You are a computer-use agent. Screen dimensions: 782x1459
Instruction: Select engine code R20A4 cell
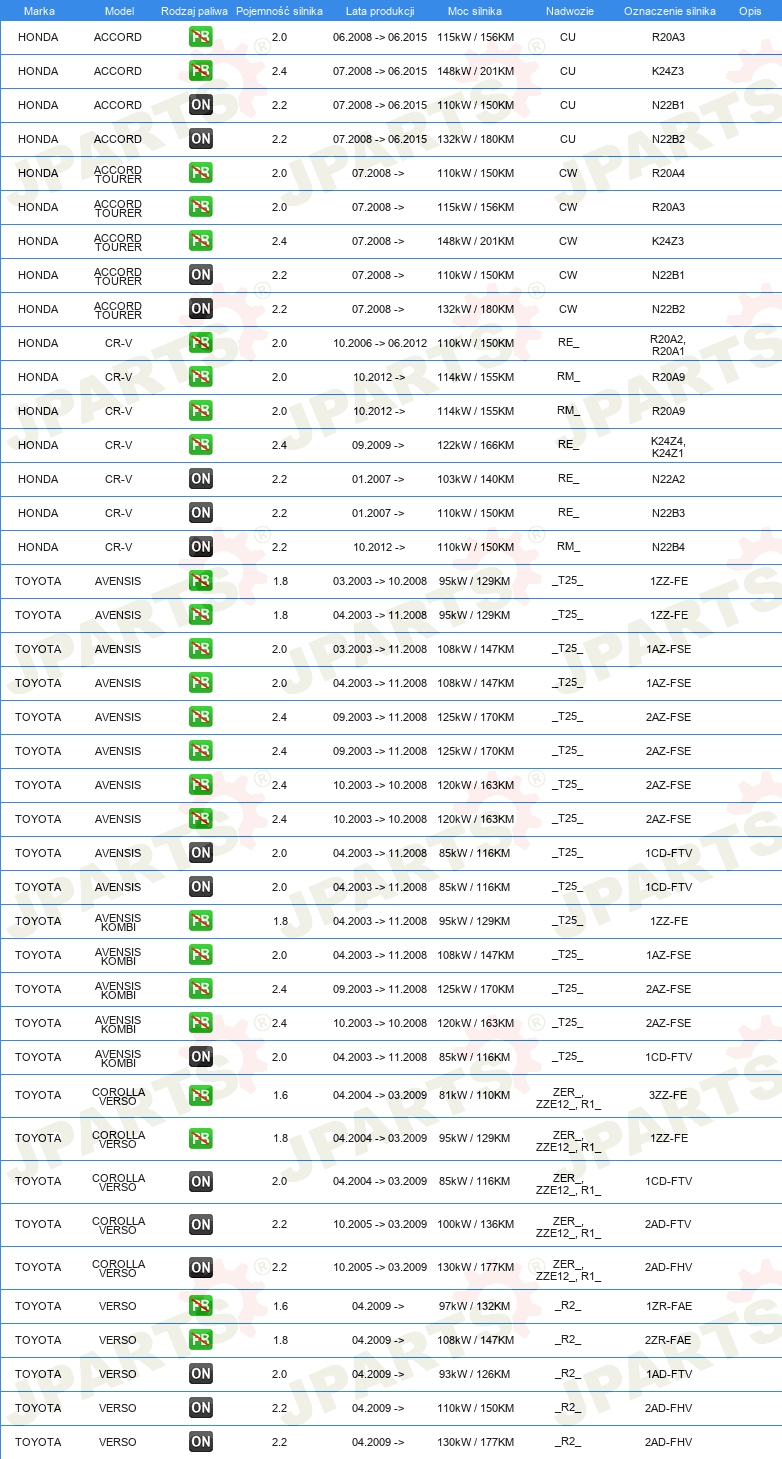coord(668,173)
